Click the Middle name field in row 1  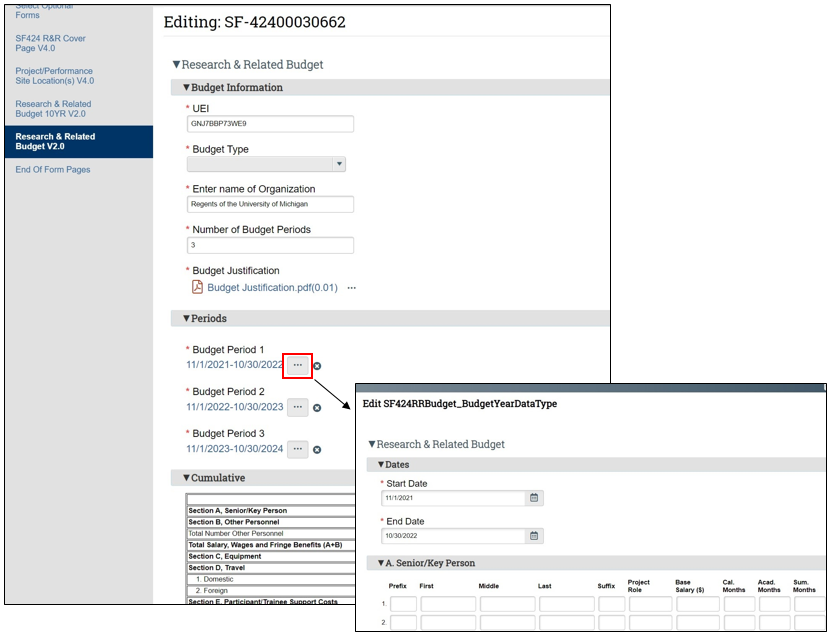(508, 604)
